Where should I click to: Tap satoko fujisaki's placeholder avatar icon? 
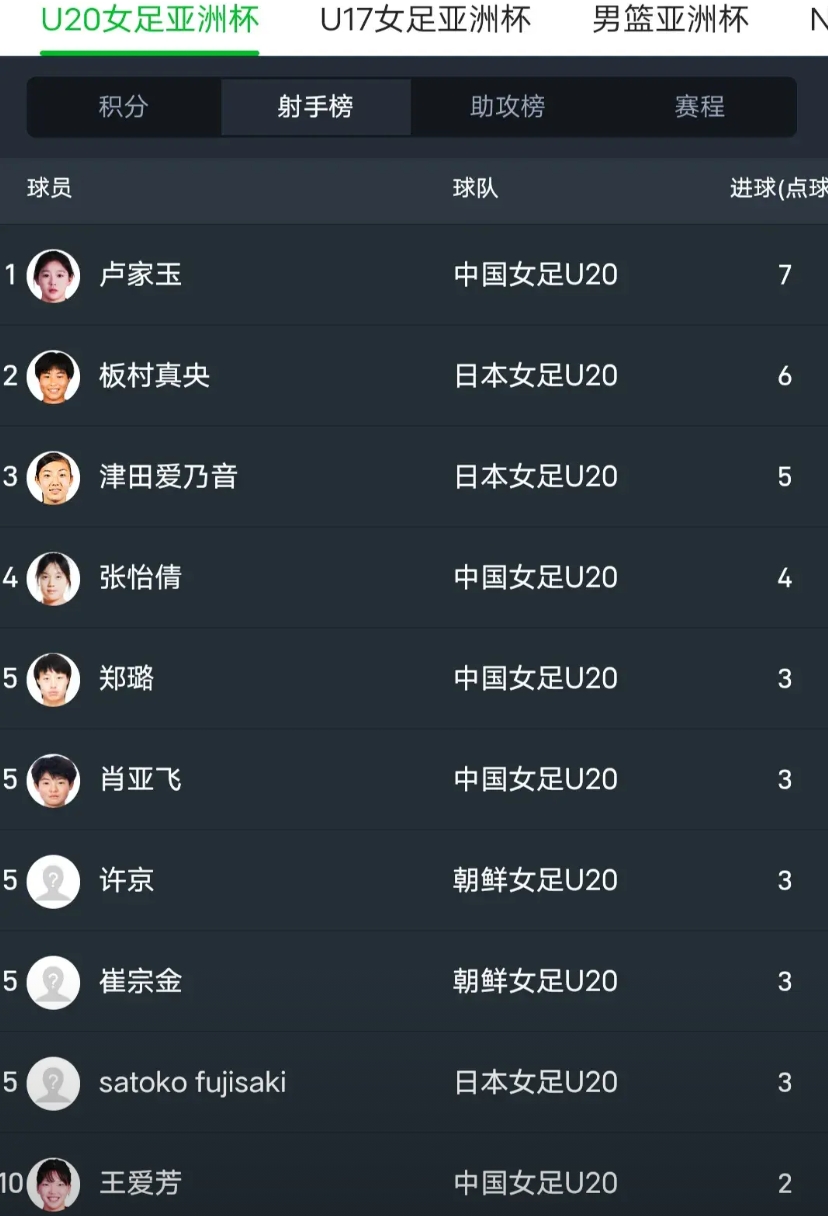tap(53, 1083)
